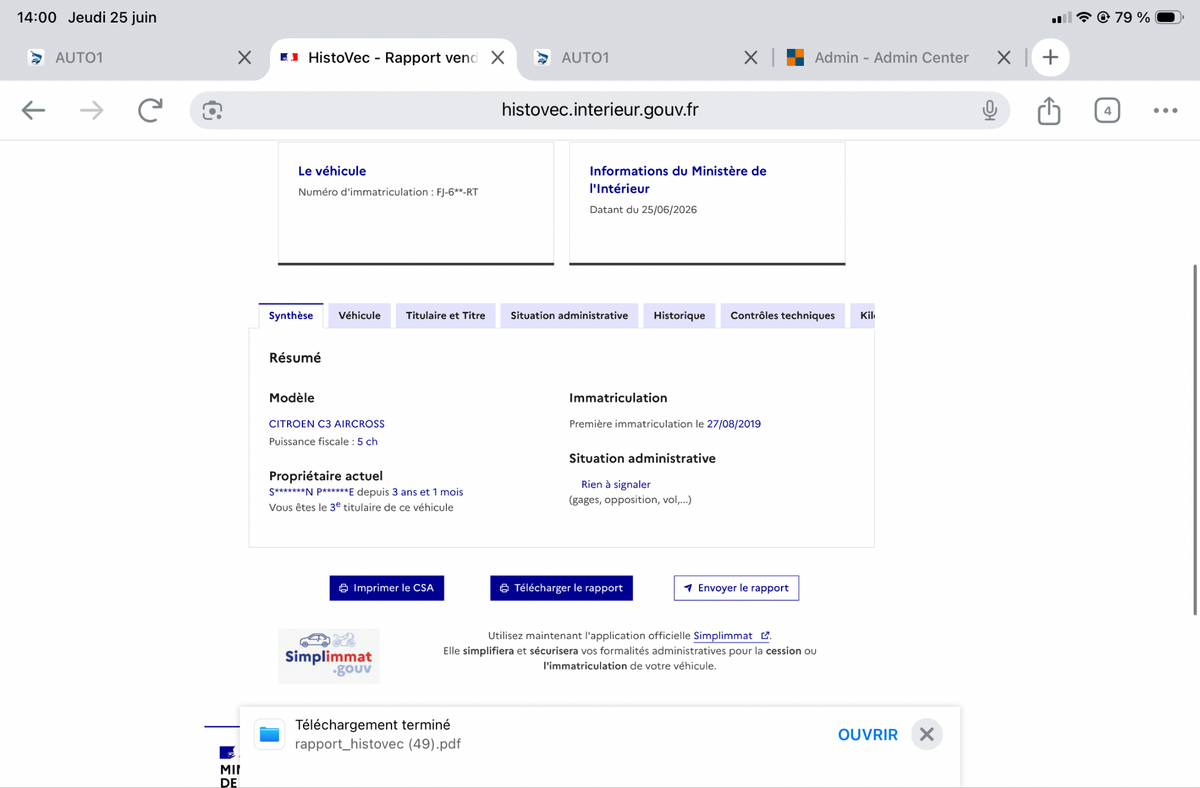This screenshot has height=788, width=1200.
Task: Click the CITROEN C3 AIRCROSS model text
Action: click(327, 424)
